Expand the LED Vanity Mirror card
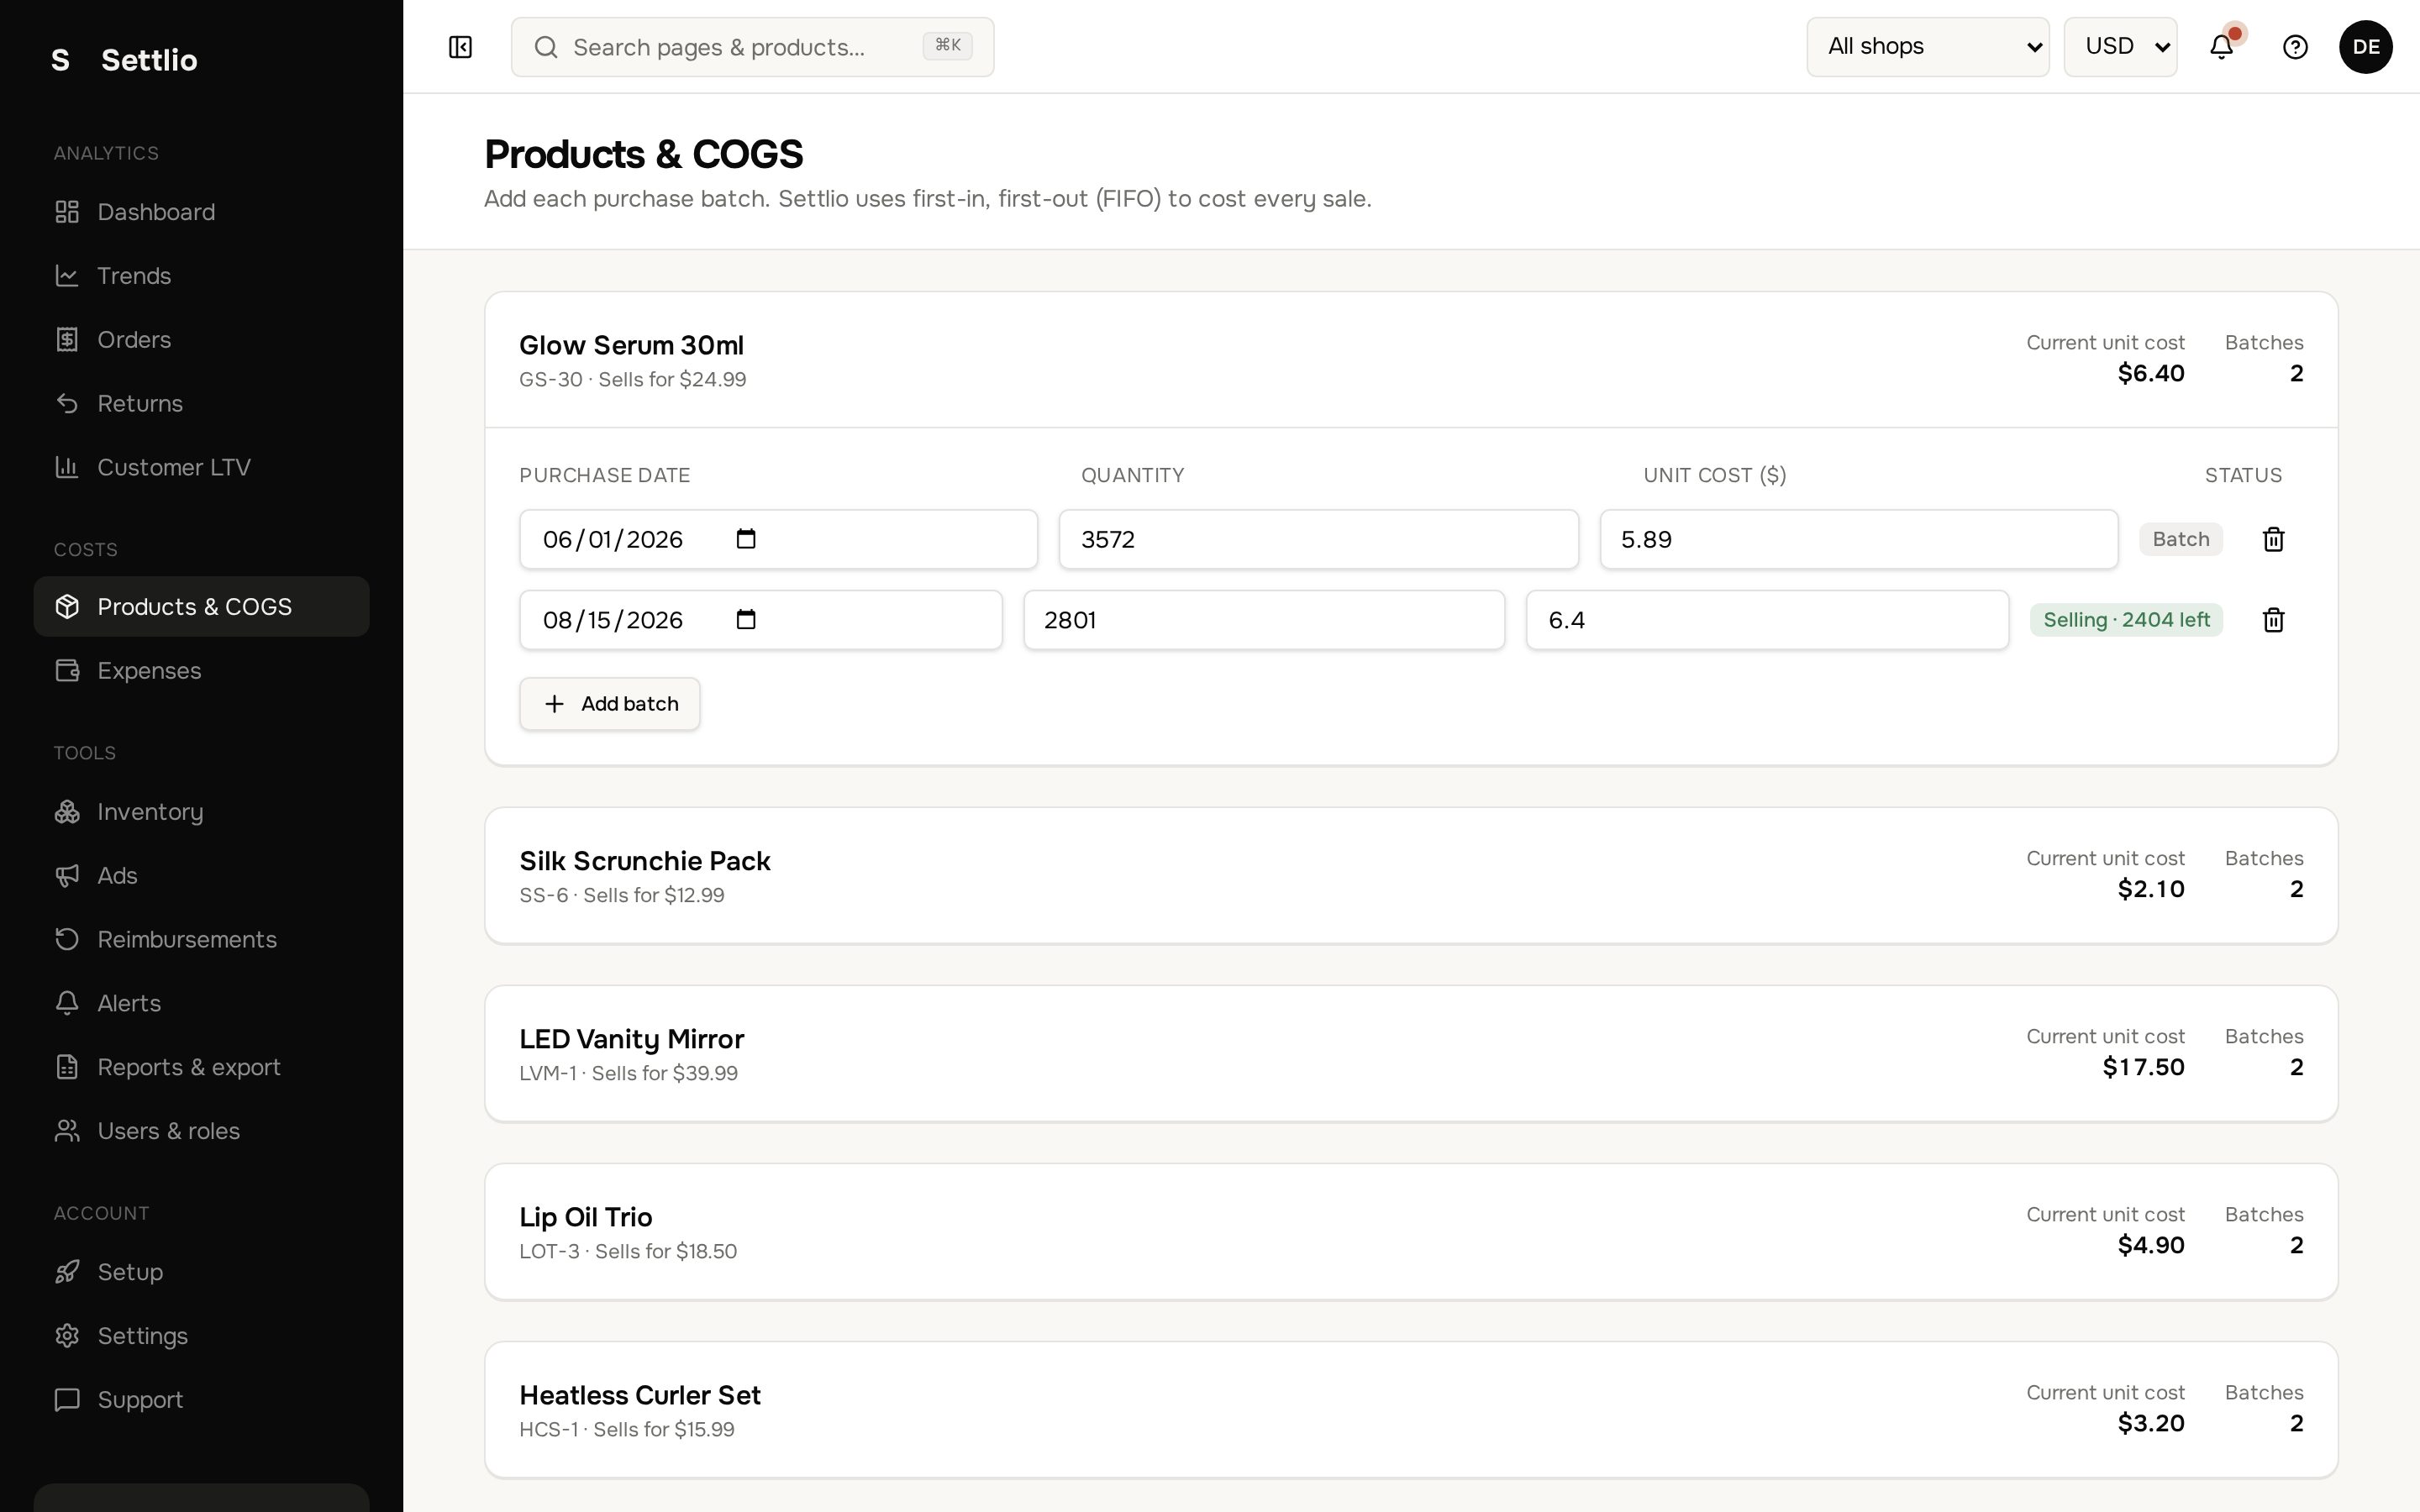Image resolution: width=2420 pixels, height=1512 pixels. pyautogui.click(x=1411, y=1054)
